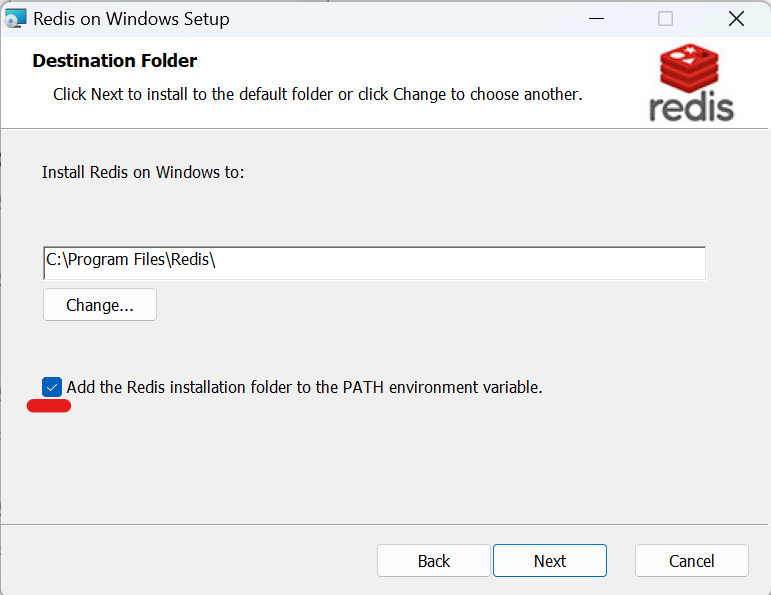Go to the Next setup step

point(550,561)
